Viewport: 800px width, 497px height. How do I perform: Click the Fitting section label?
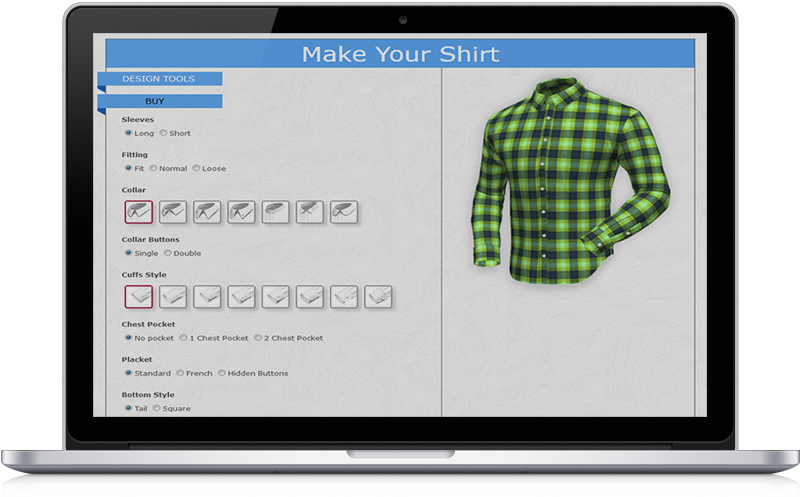pyautogui.click(x=135, y=155)
